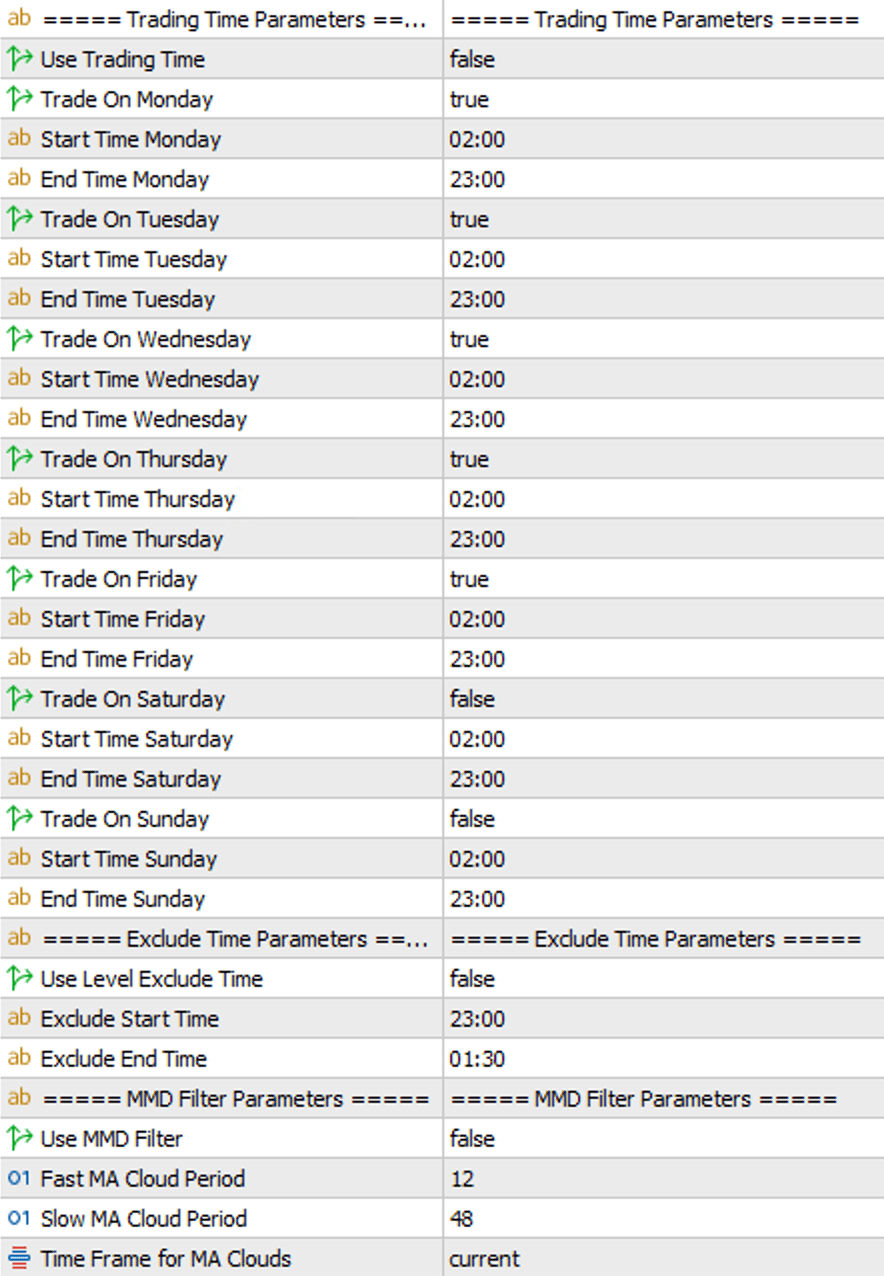Click the boolean icon beside Use MMD Filter
884x1276 pixels.
18,1139
